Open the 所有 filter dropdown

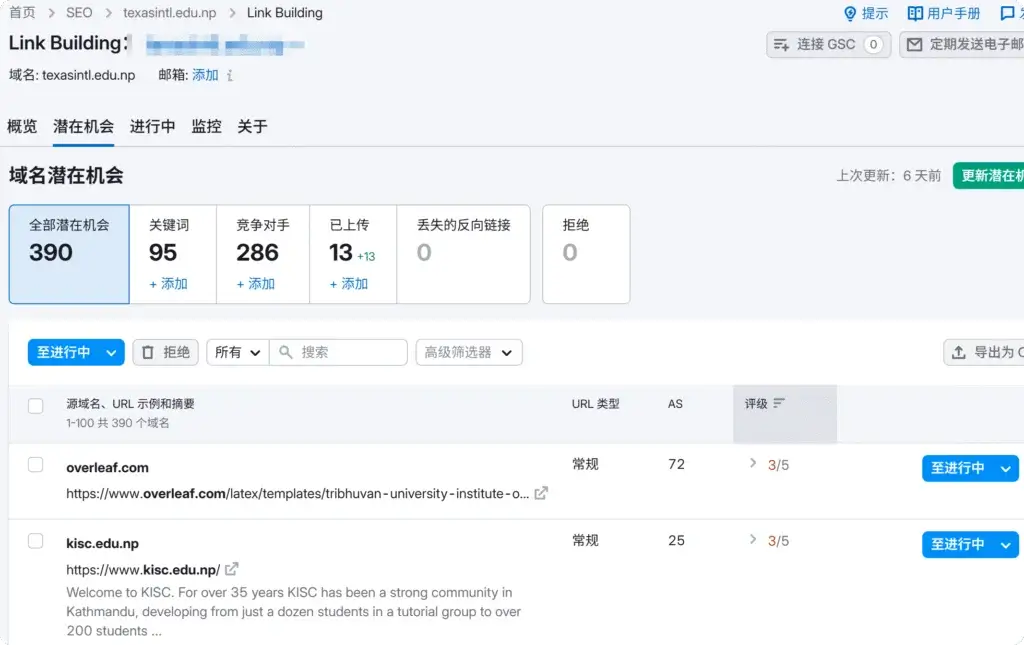[238, 352]
